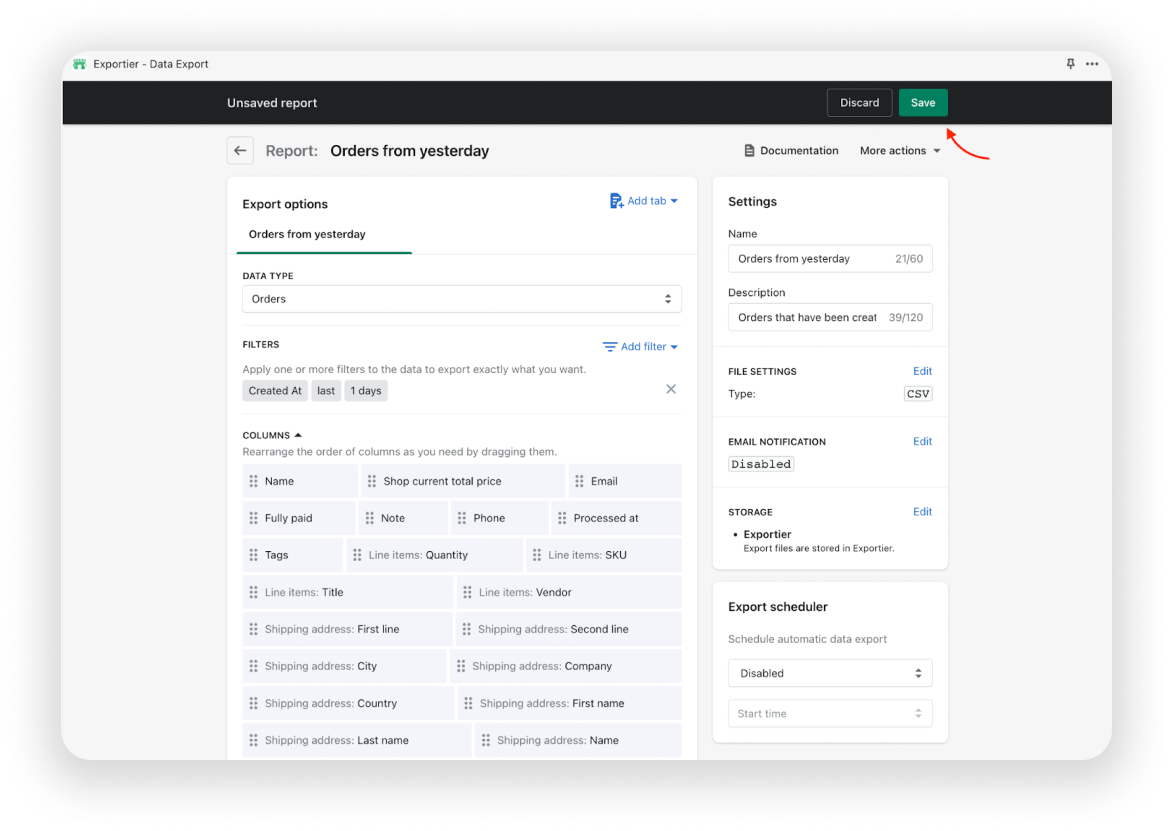Open the Start time dropdown
This screenshot has width=1173, height=831.
pyautogui.click(x=830, y=714)
